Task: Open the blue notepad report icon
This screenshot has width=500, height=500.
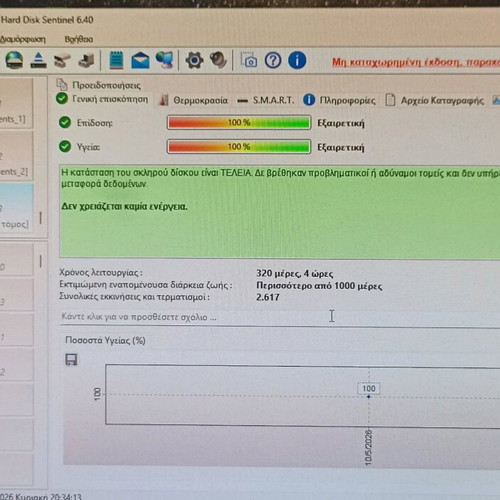Action: tap(116, 60)
